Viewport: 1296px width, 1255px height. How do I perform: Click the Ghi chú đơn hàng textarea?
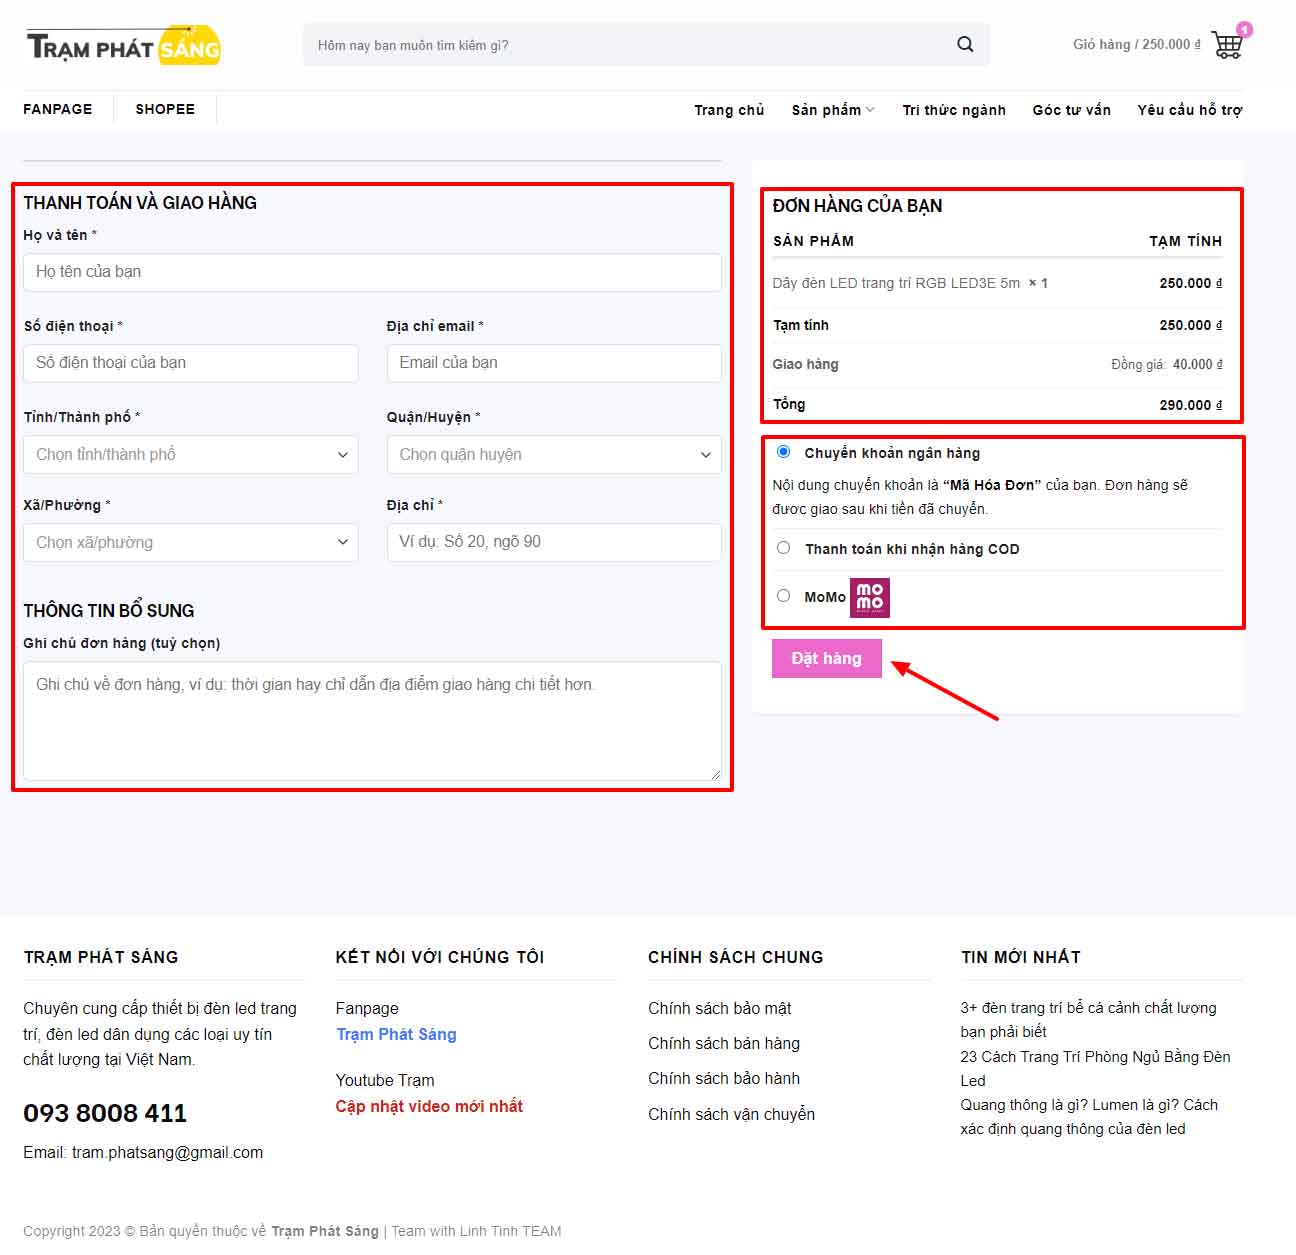pyautogui.click(x=372, y=721)
